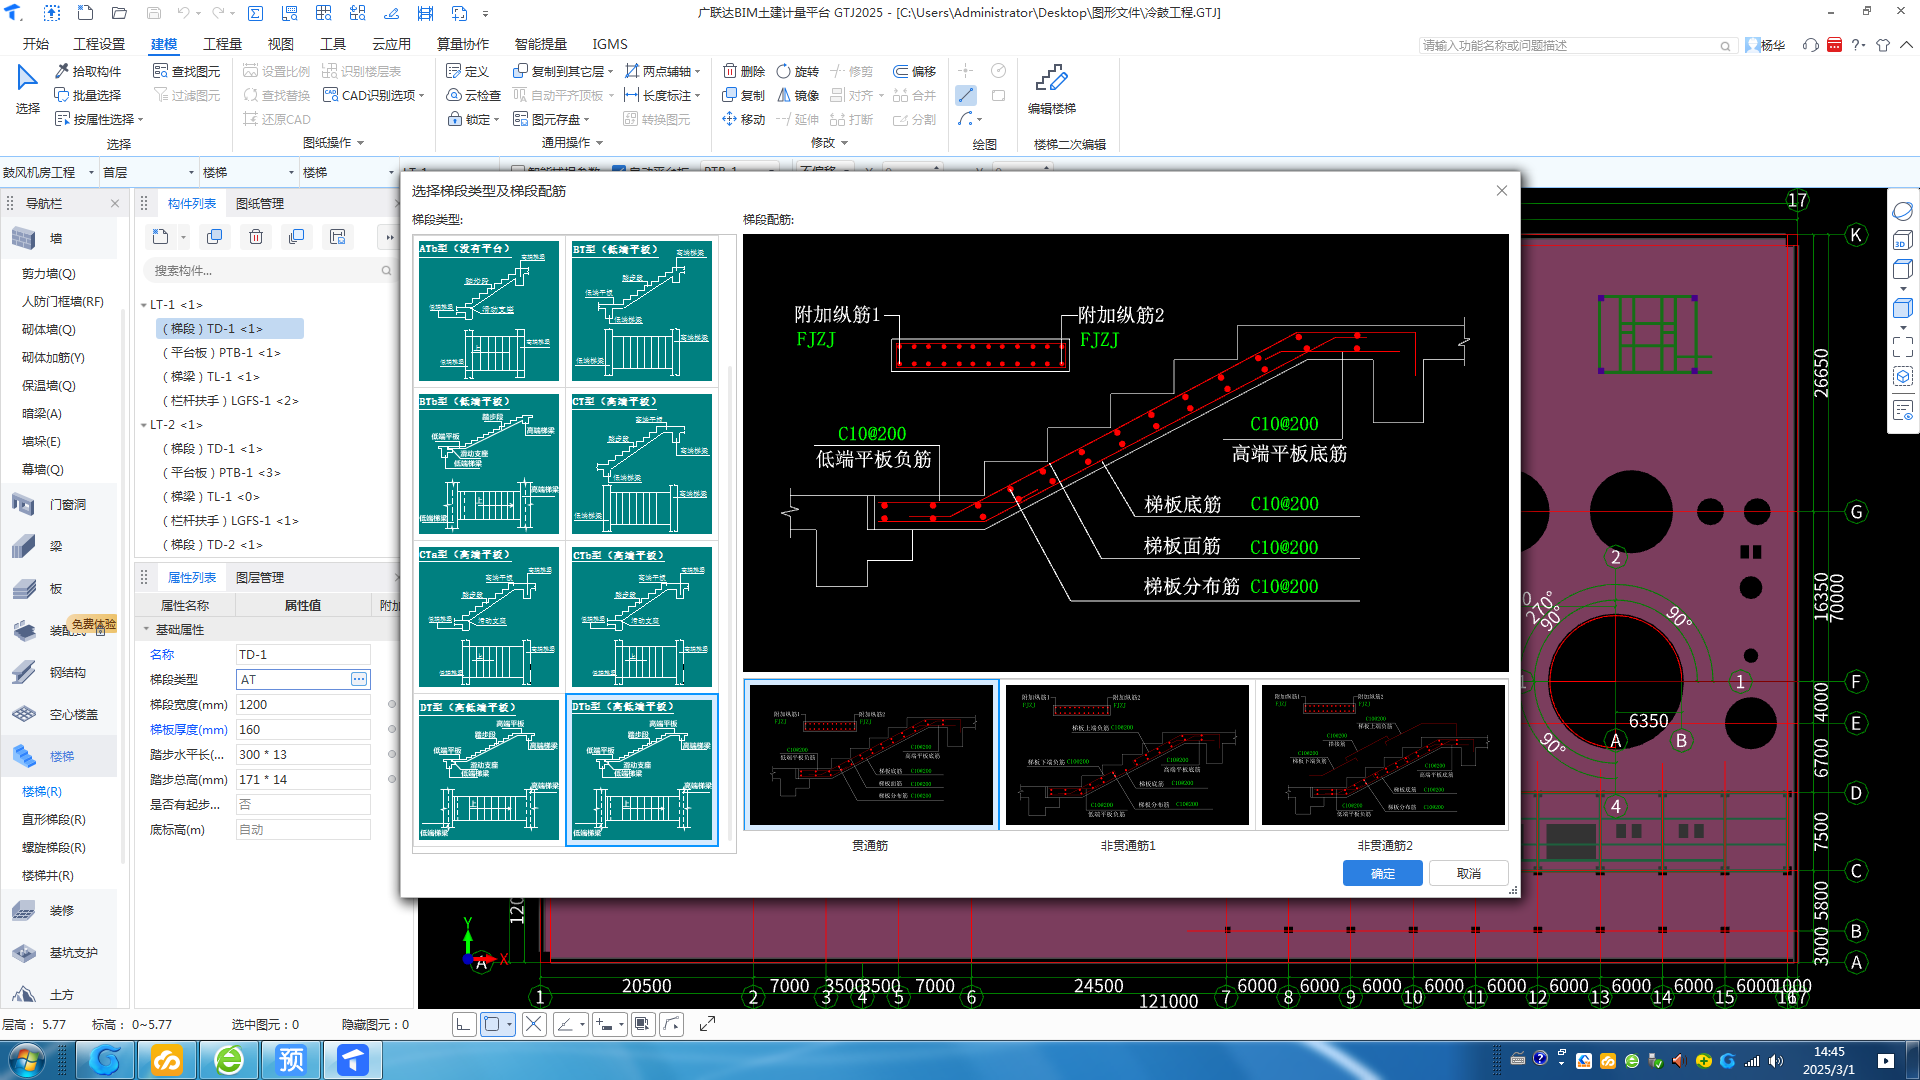Click the 梯板厚度 value field 160
Image resolution: width=1920 pixels, height=1080 pixels.
303,729
